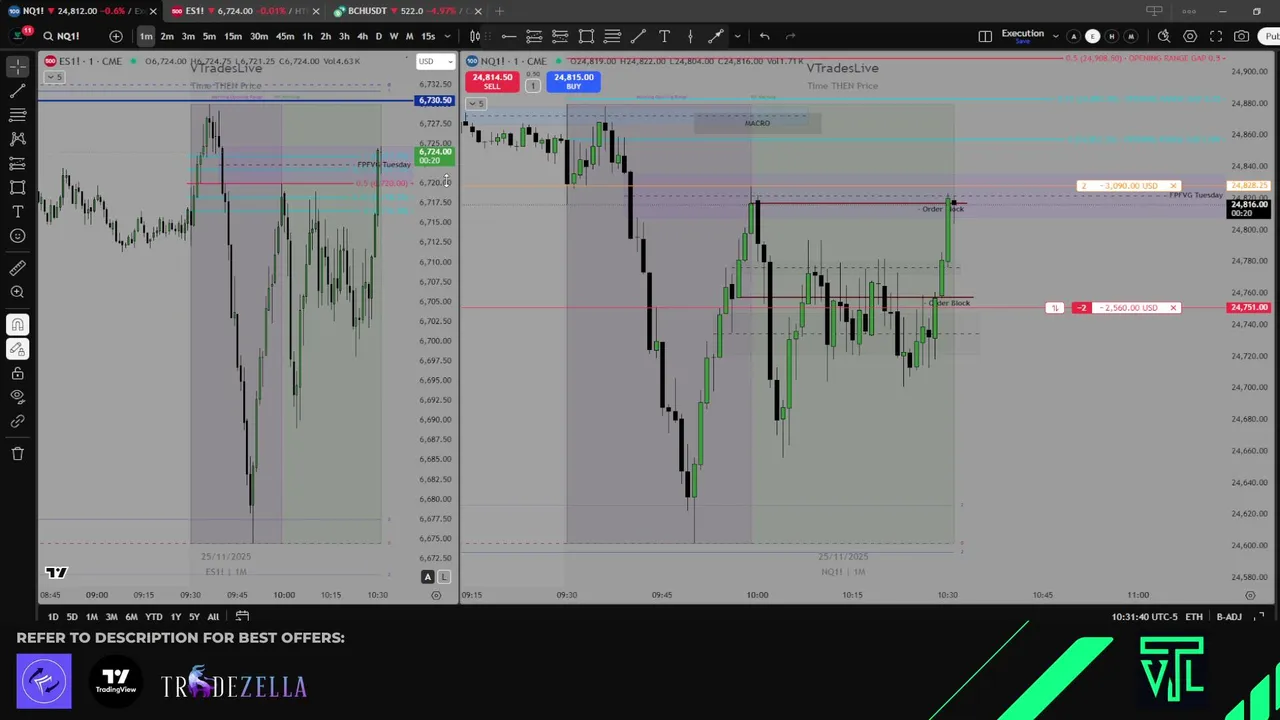Select the E circle button in top bar
The height and width of the screenshot is (720, 1280).
pyautogui.click(x=1093, y=36)
